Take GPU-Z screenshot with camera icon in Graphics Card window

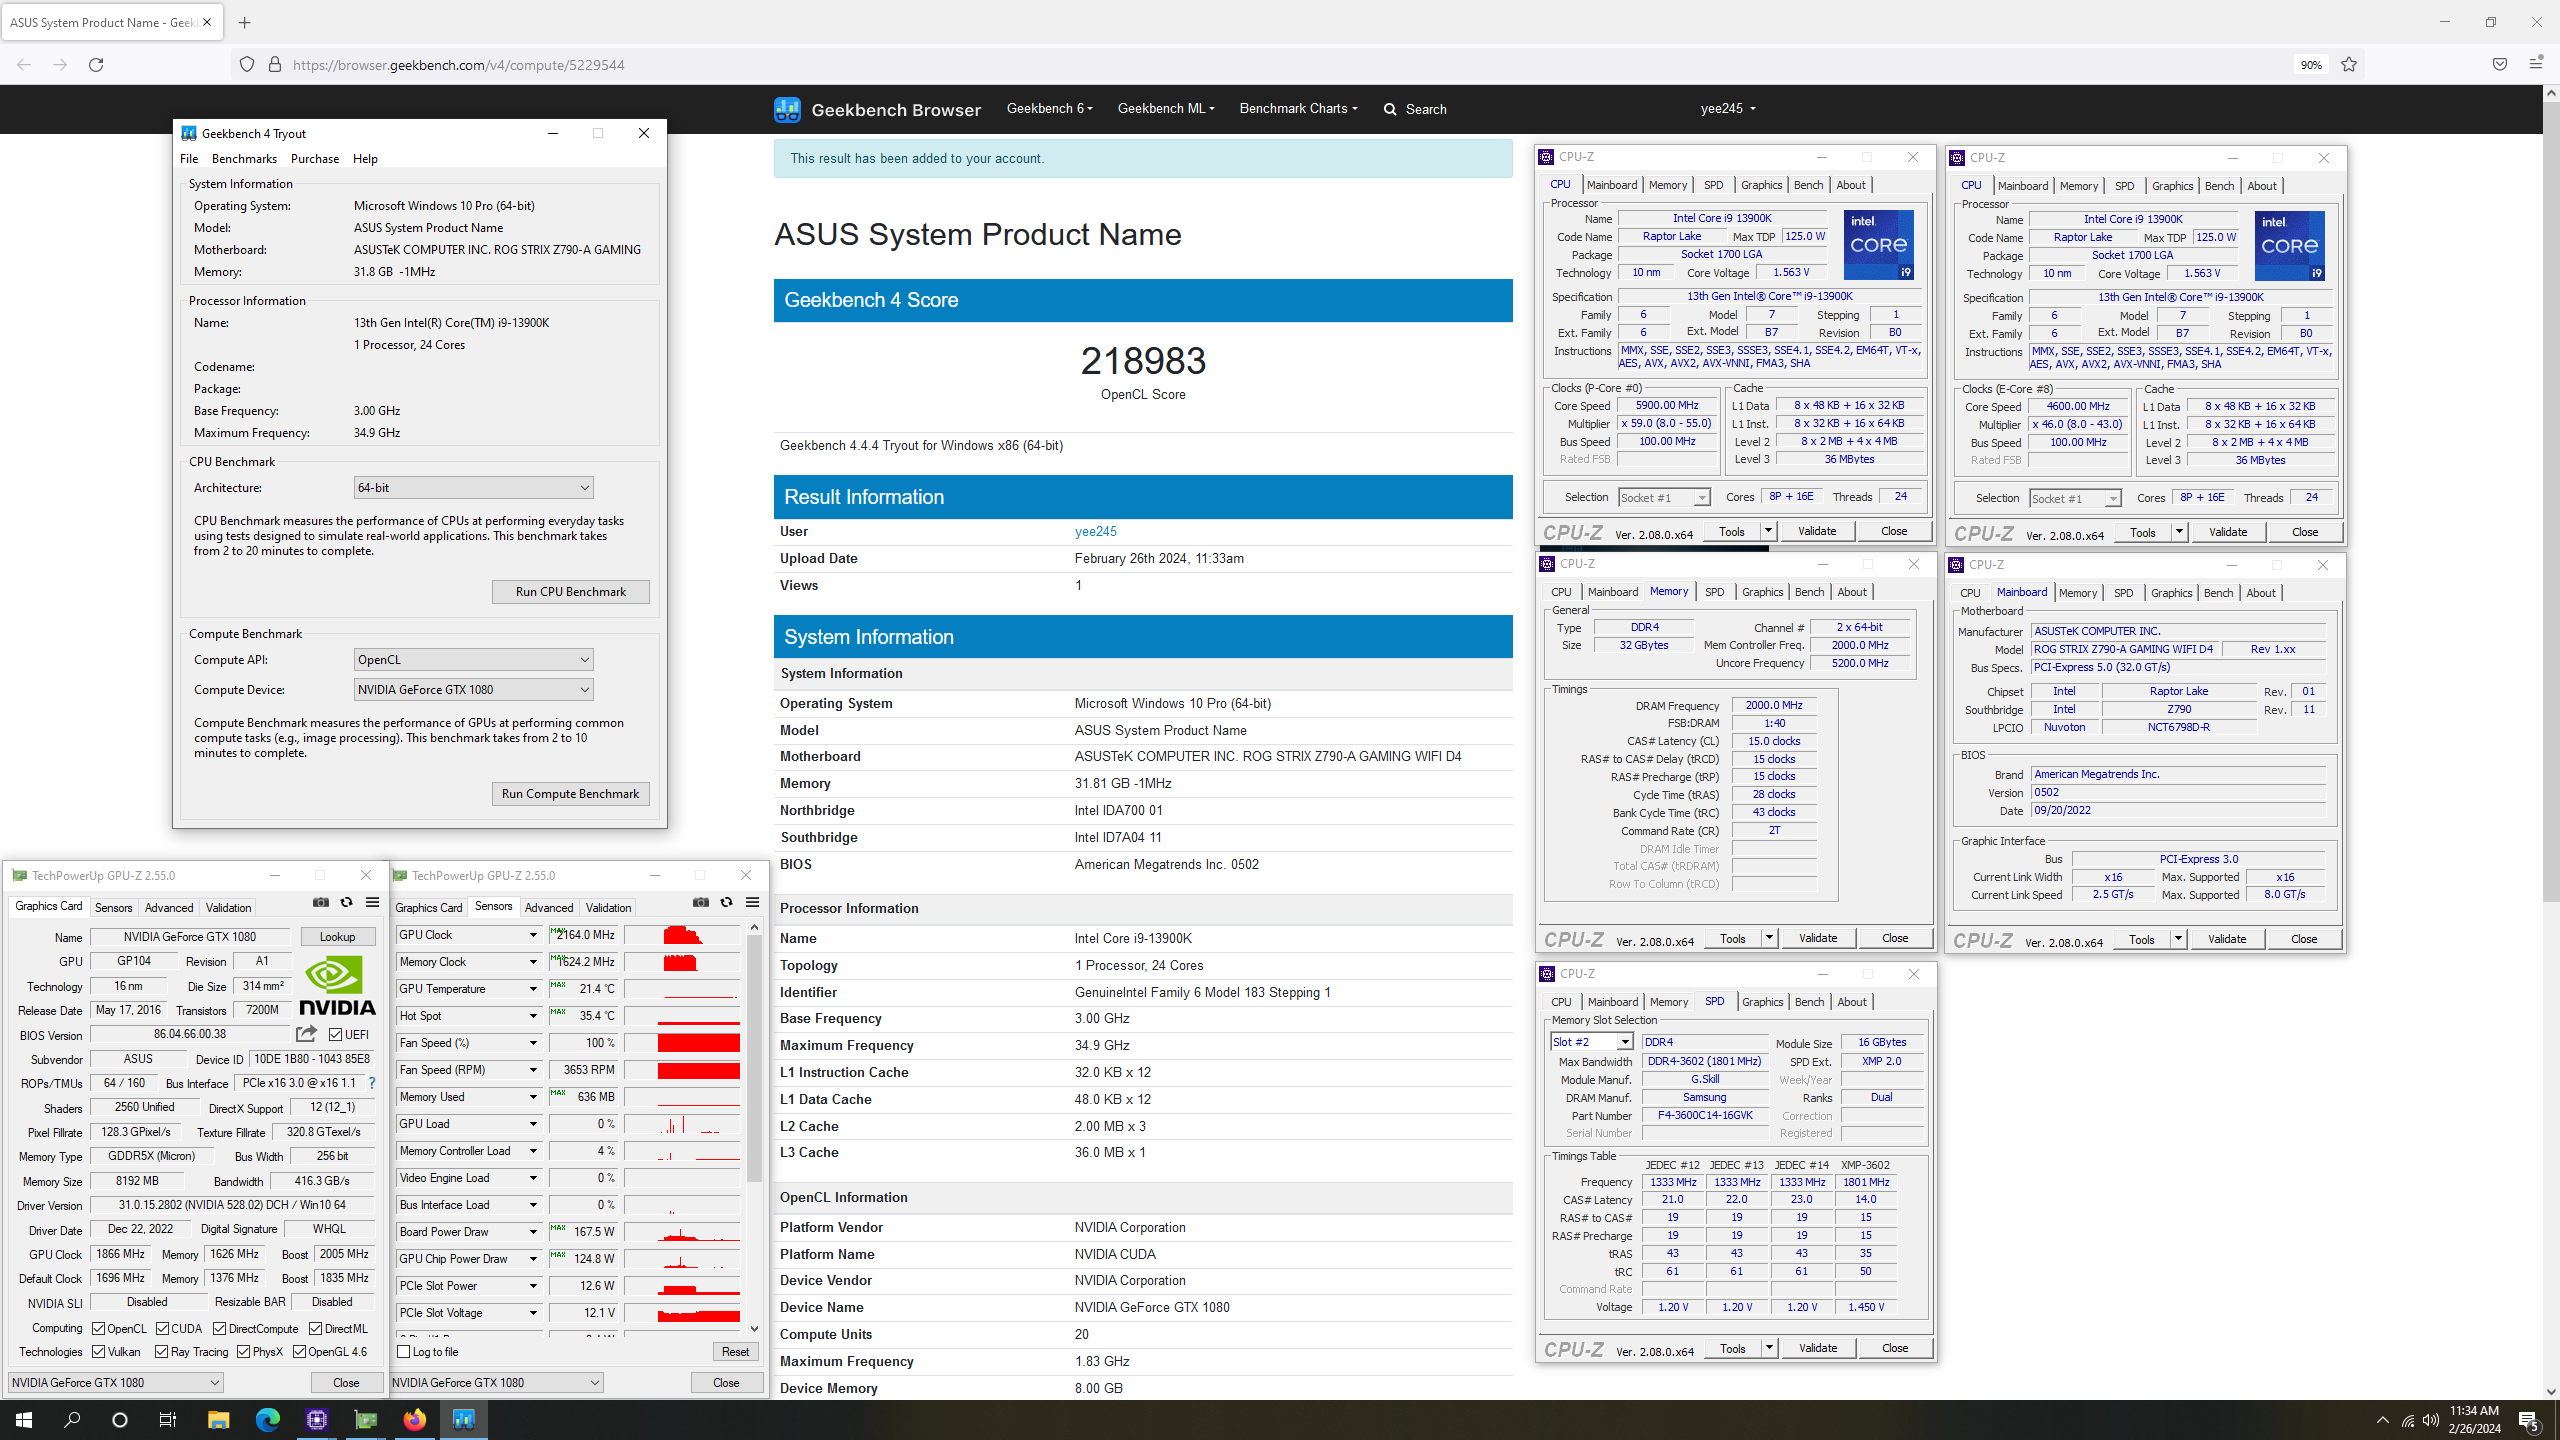(321, 902)
